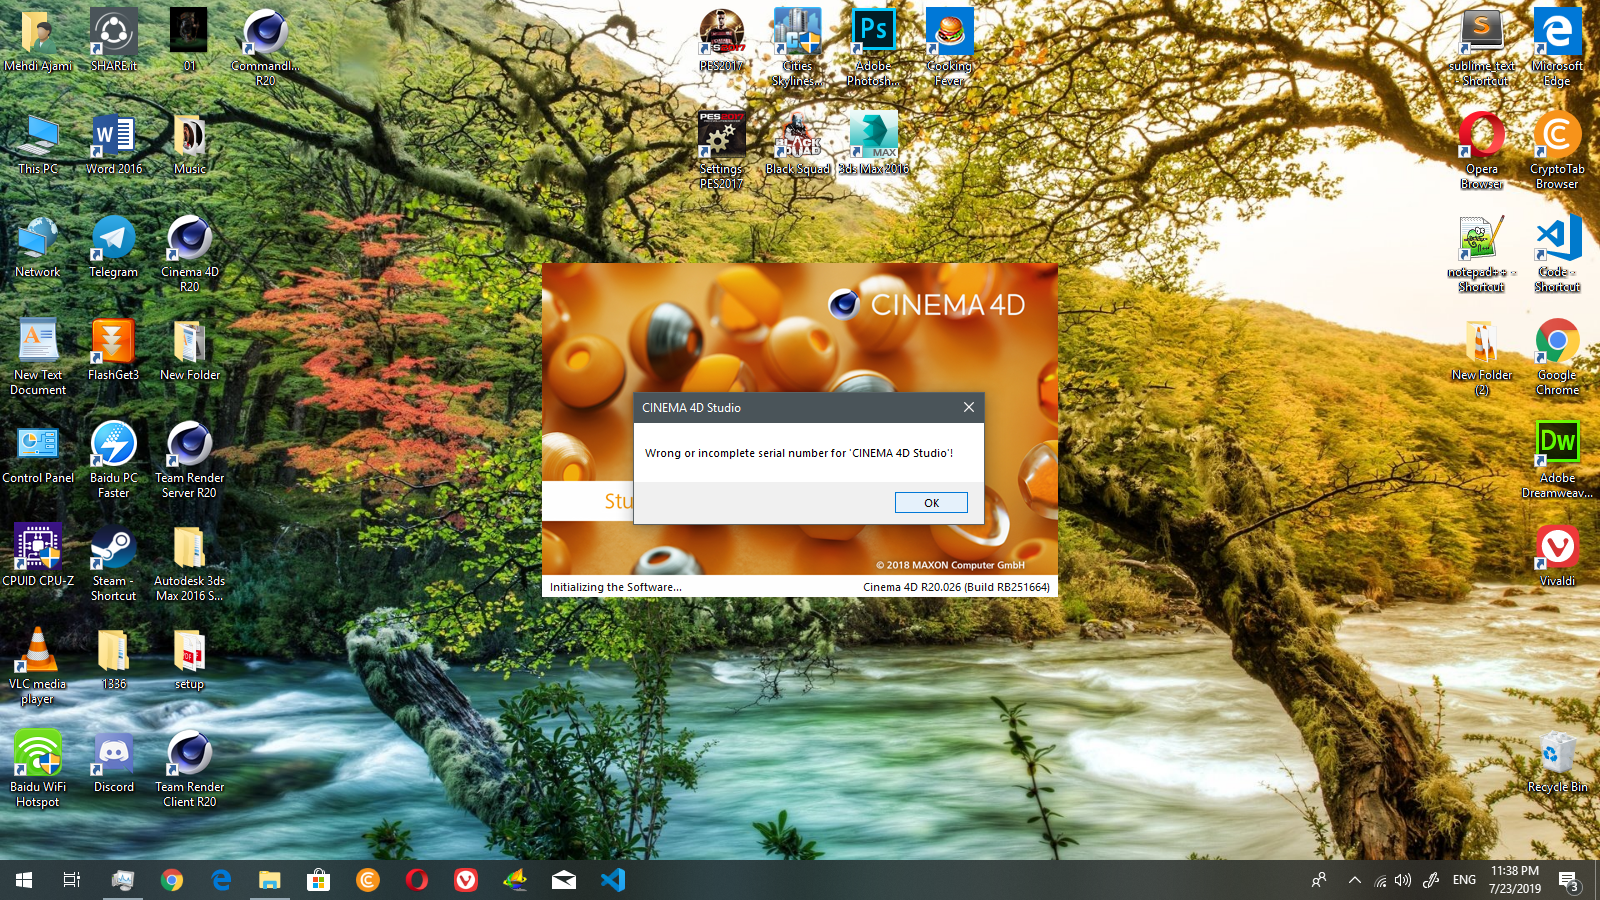Screen dimensions: 1600x900
Task: Open File Explorer from the taskbar
Action: [x=270, y=880]
